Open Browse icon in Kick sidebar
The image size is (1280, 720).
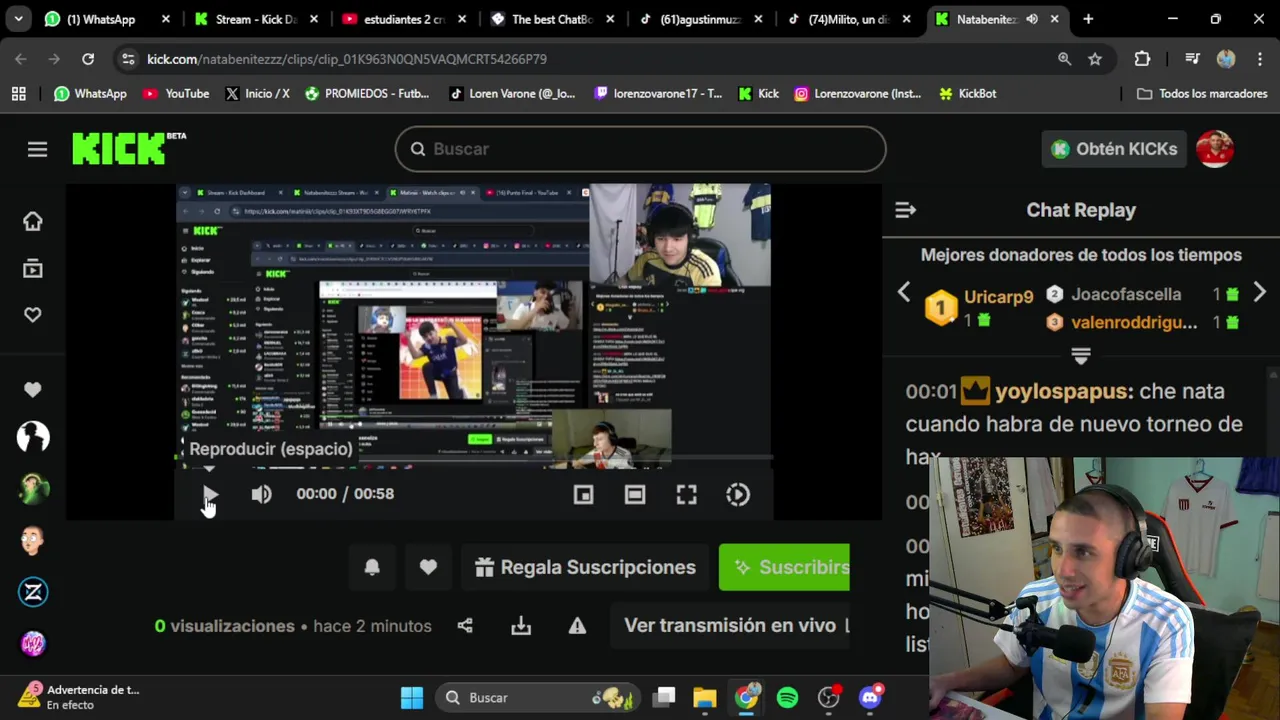coord(33,268)
